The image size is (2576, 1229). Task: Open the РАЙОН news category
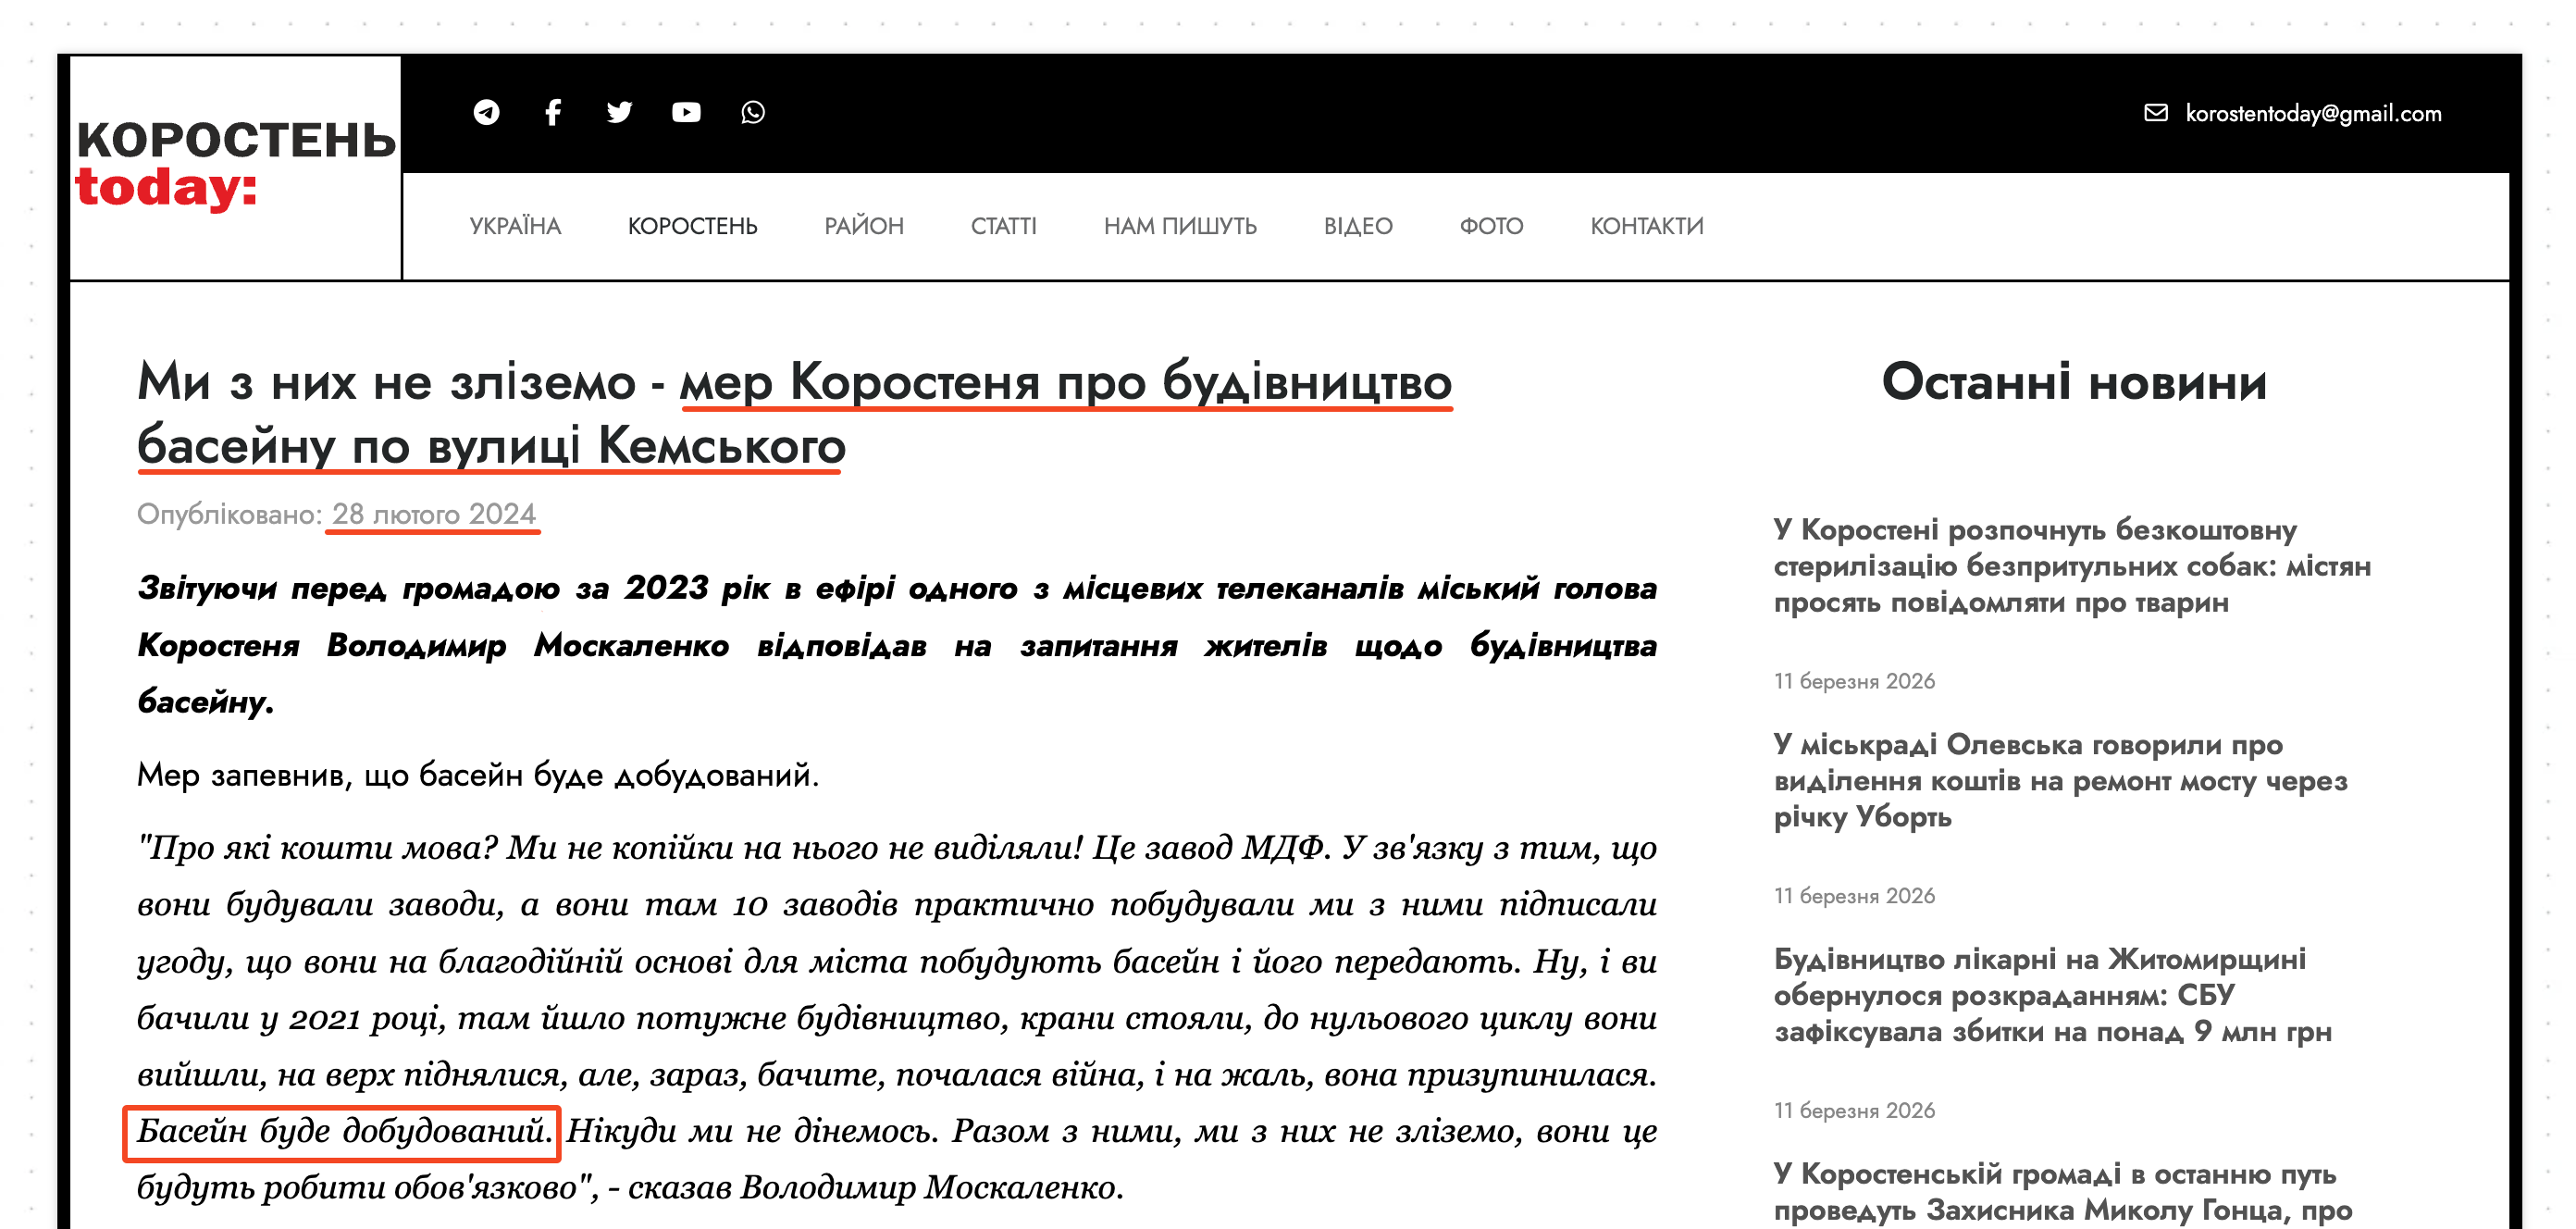point(864,226)
